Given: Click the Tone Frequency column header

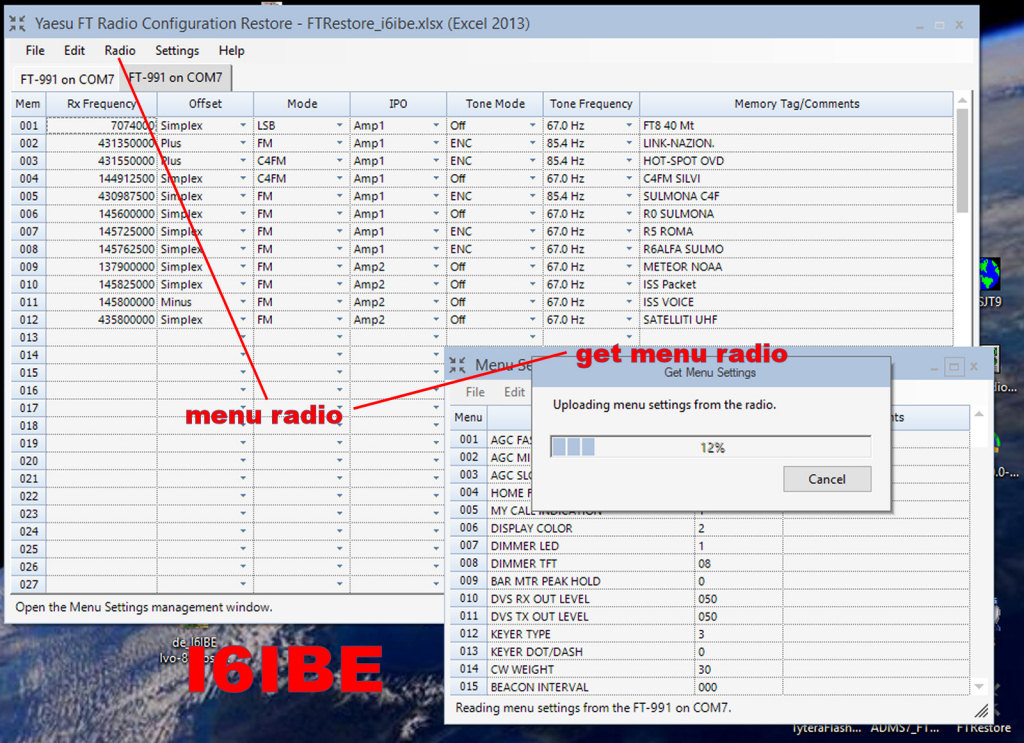Looking at the screenshot, I should [x=591, y=104].
